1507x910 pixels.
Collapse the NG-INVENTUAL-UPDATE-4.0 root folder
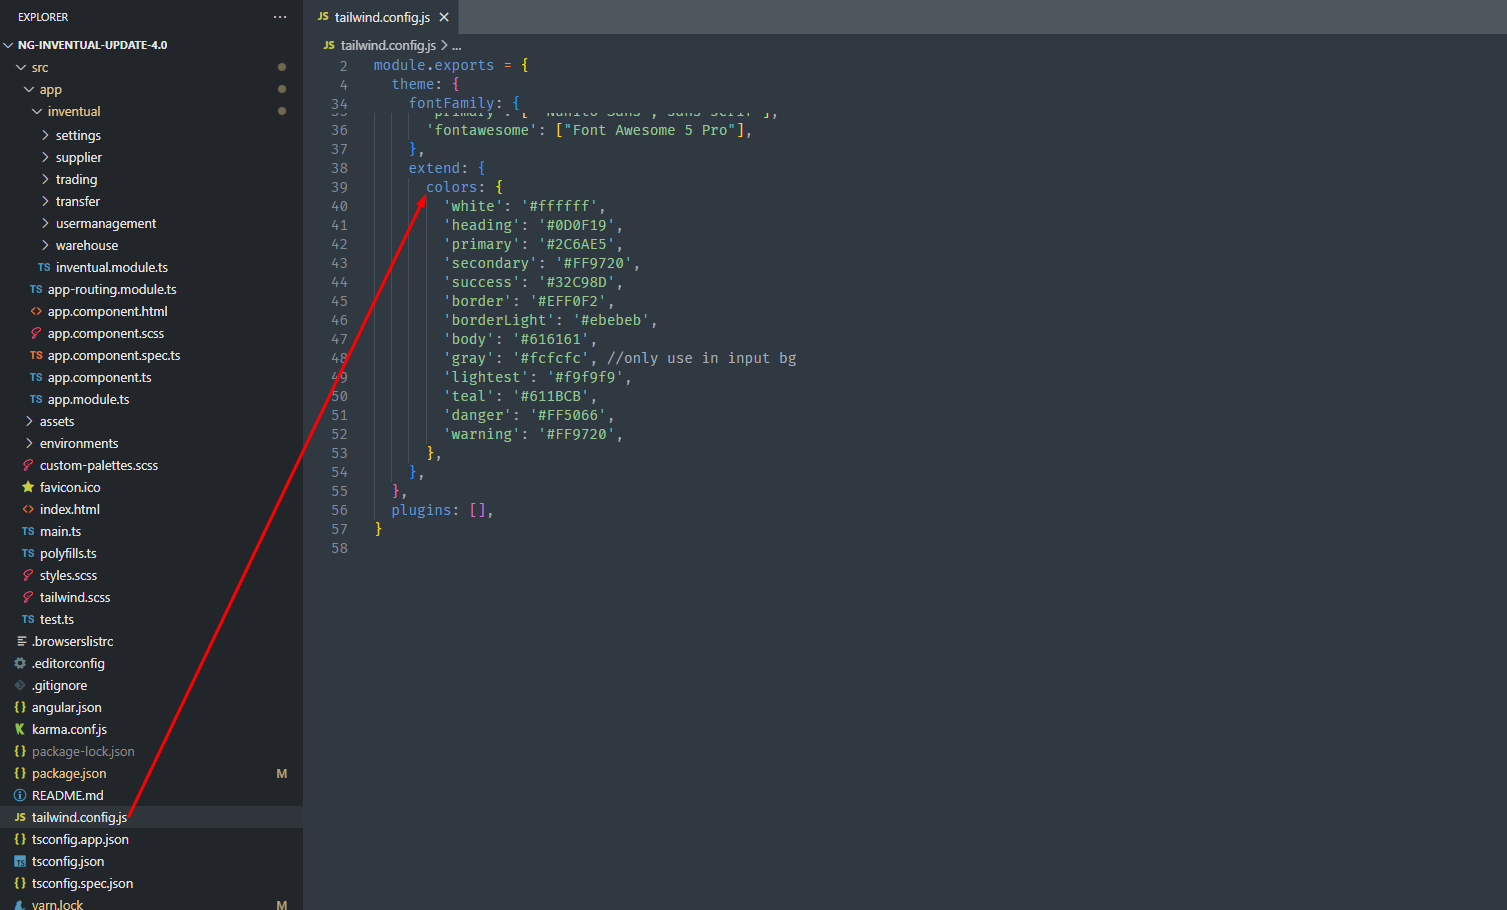10,45
